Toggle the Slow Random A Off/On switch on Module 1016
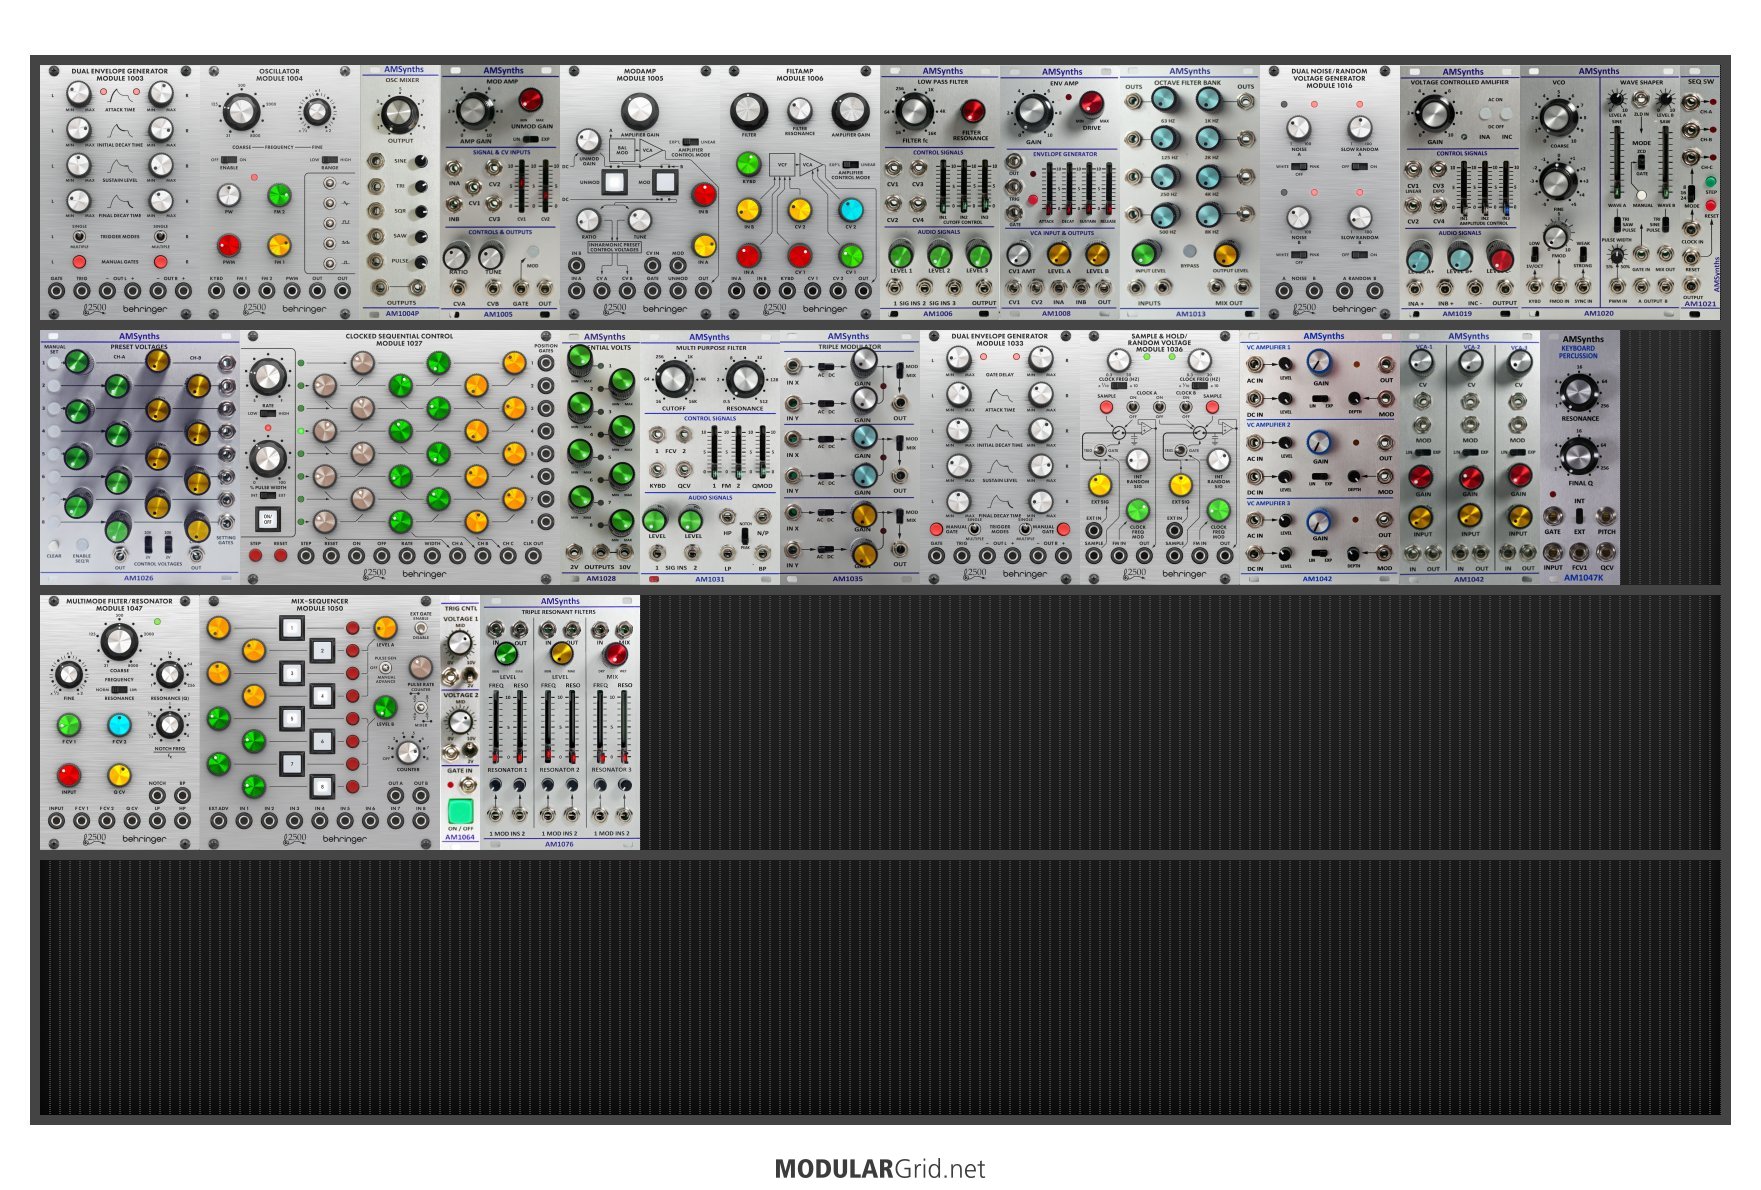This screenshot has height=1190, width=1761. click(1359, 166)
